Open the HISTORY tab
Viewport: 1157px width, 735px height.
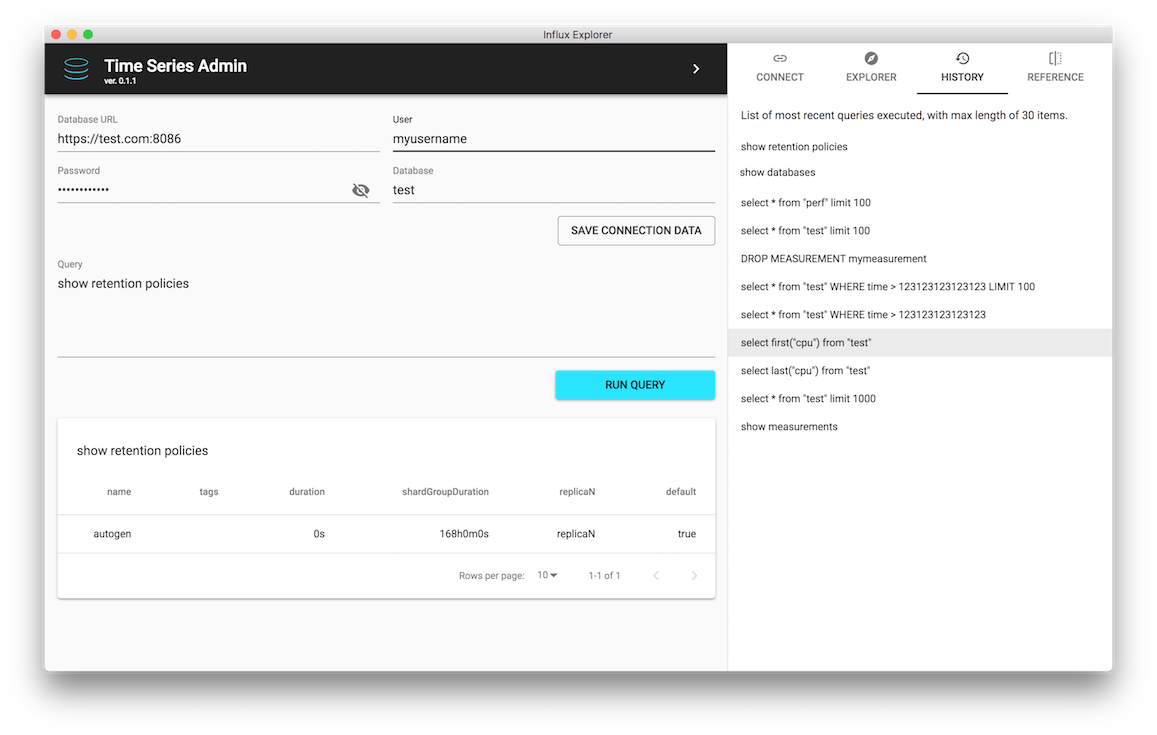962,69
